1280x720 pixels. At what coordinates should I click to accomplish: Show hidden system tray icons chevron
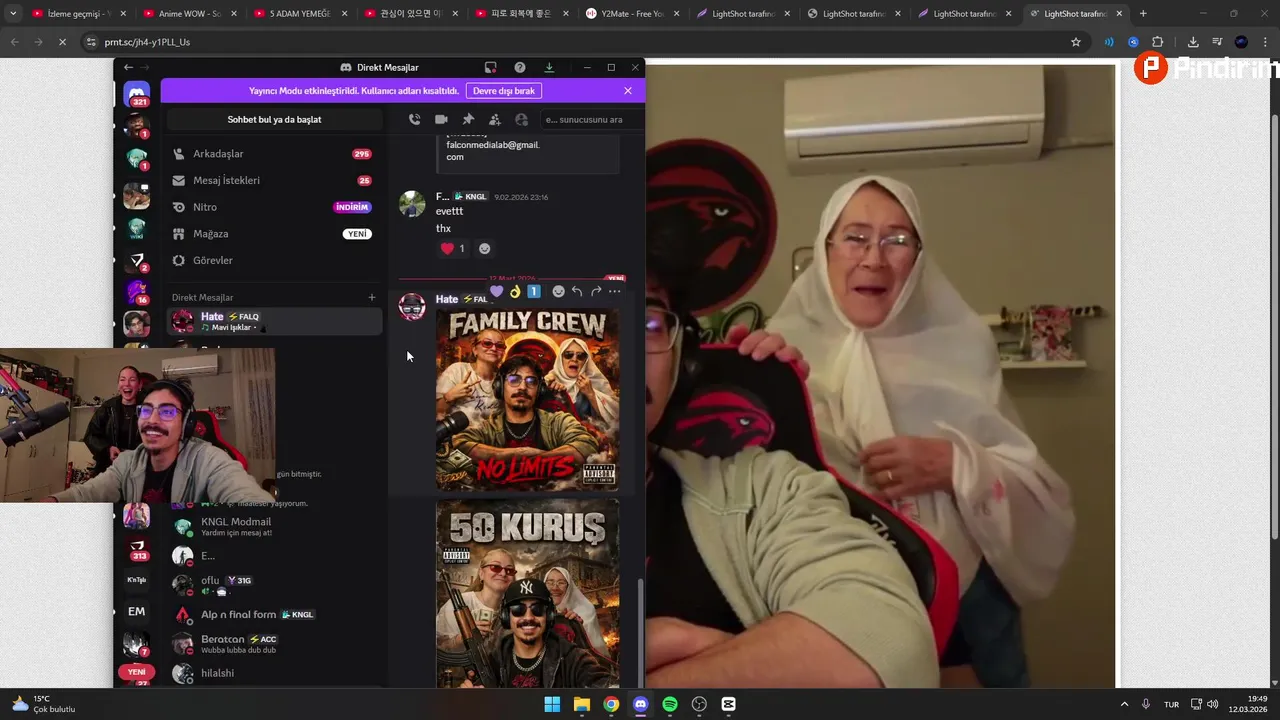1124,704
